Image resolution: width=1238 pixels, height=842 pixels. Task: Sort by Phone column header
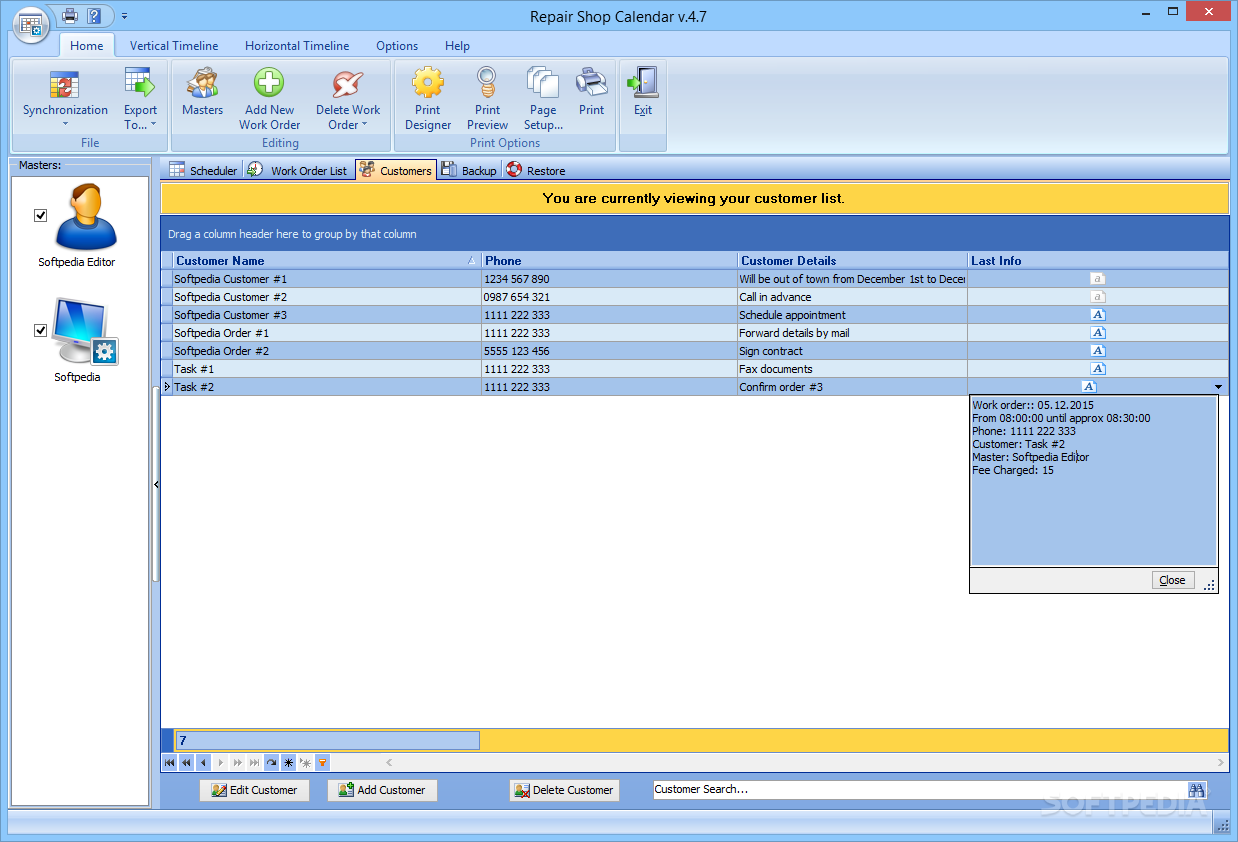[x=609, y=261]
